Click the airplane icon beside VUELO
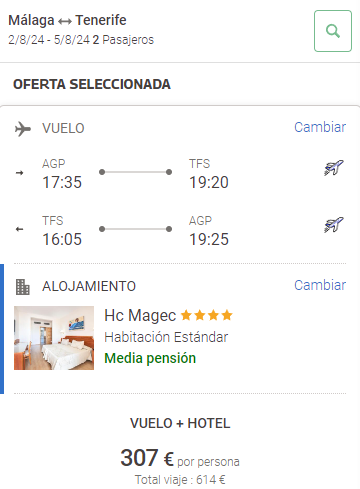Viewport: 360px width, 489px height. [x=23, y=129]
